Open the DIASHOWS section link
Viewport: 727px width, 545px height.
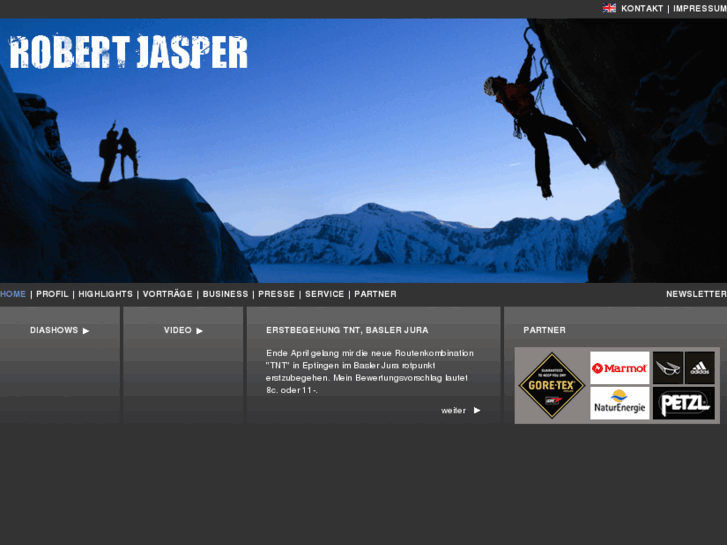coord(54,330)
